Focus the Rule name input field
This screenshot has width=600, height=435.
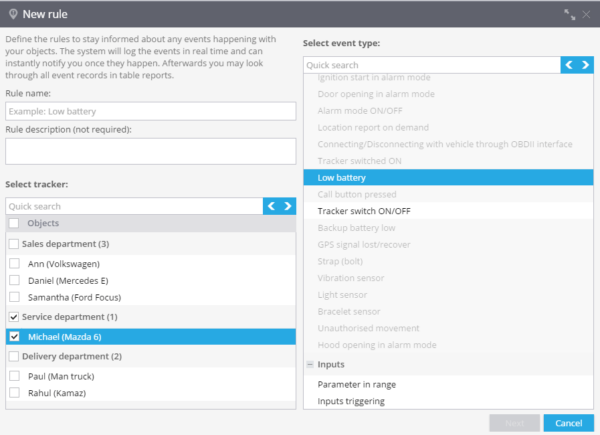coord(151,111)
